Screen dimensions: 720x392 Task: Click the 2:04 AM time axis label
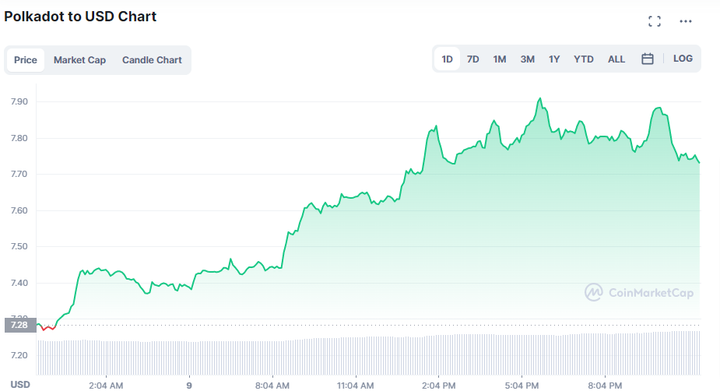106,386
